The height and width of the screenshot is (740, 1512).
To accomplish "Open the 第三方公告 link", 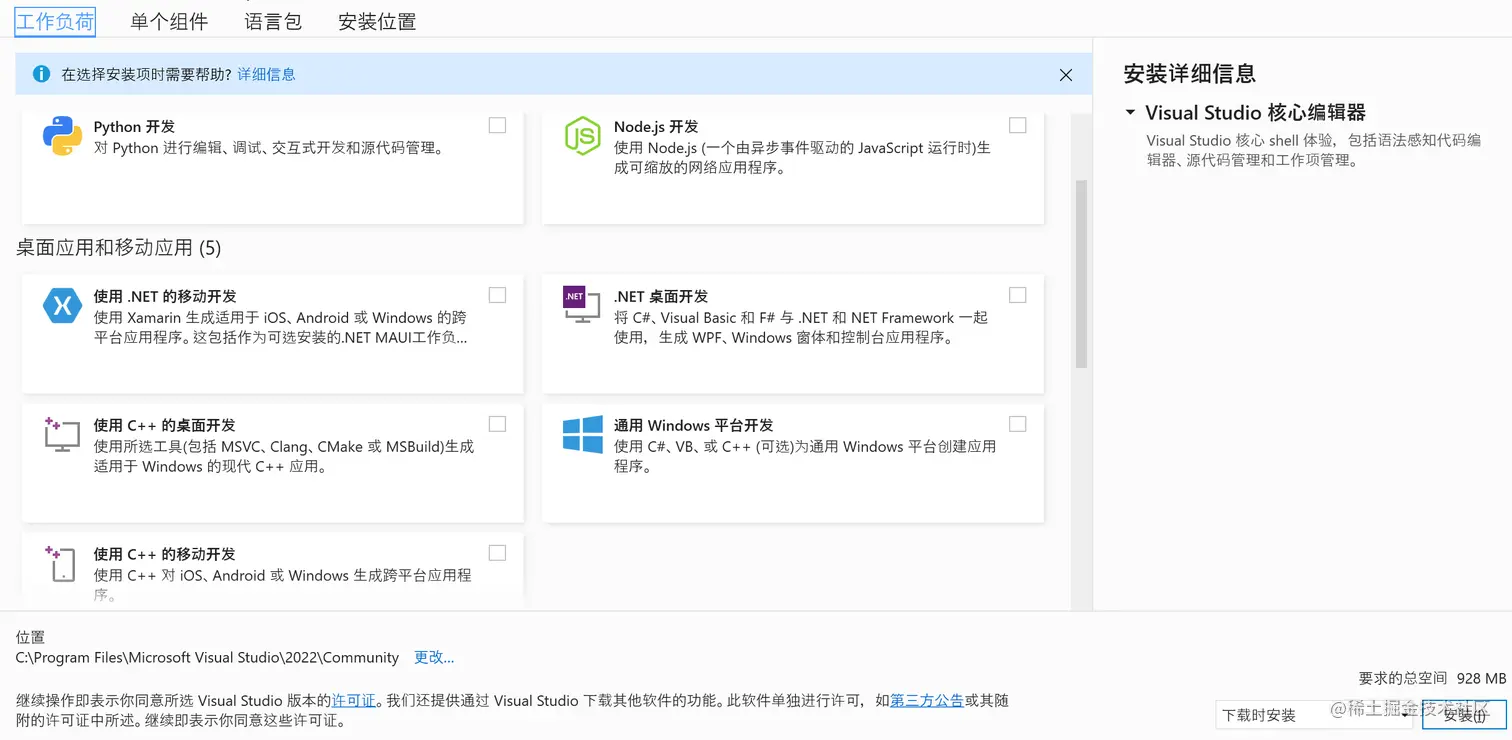I will [x=927, y=700].
